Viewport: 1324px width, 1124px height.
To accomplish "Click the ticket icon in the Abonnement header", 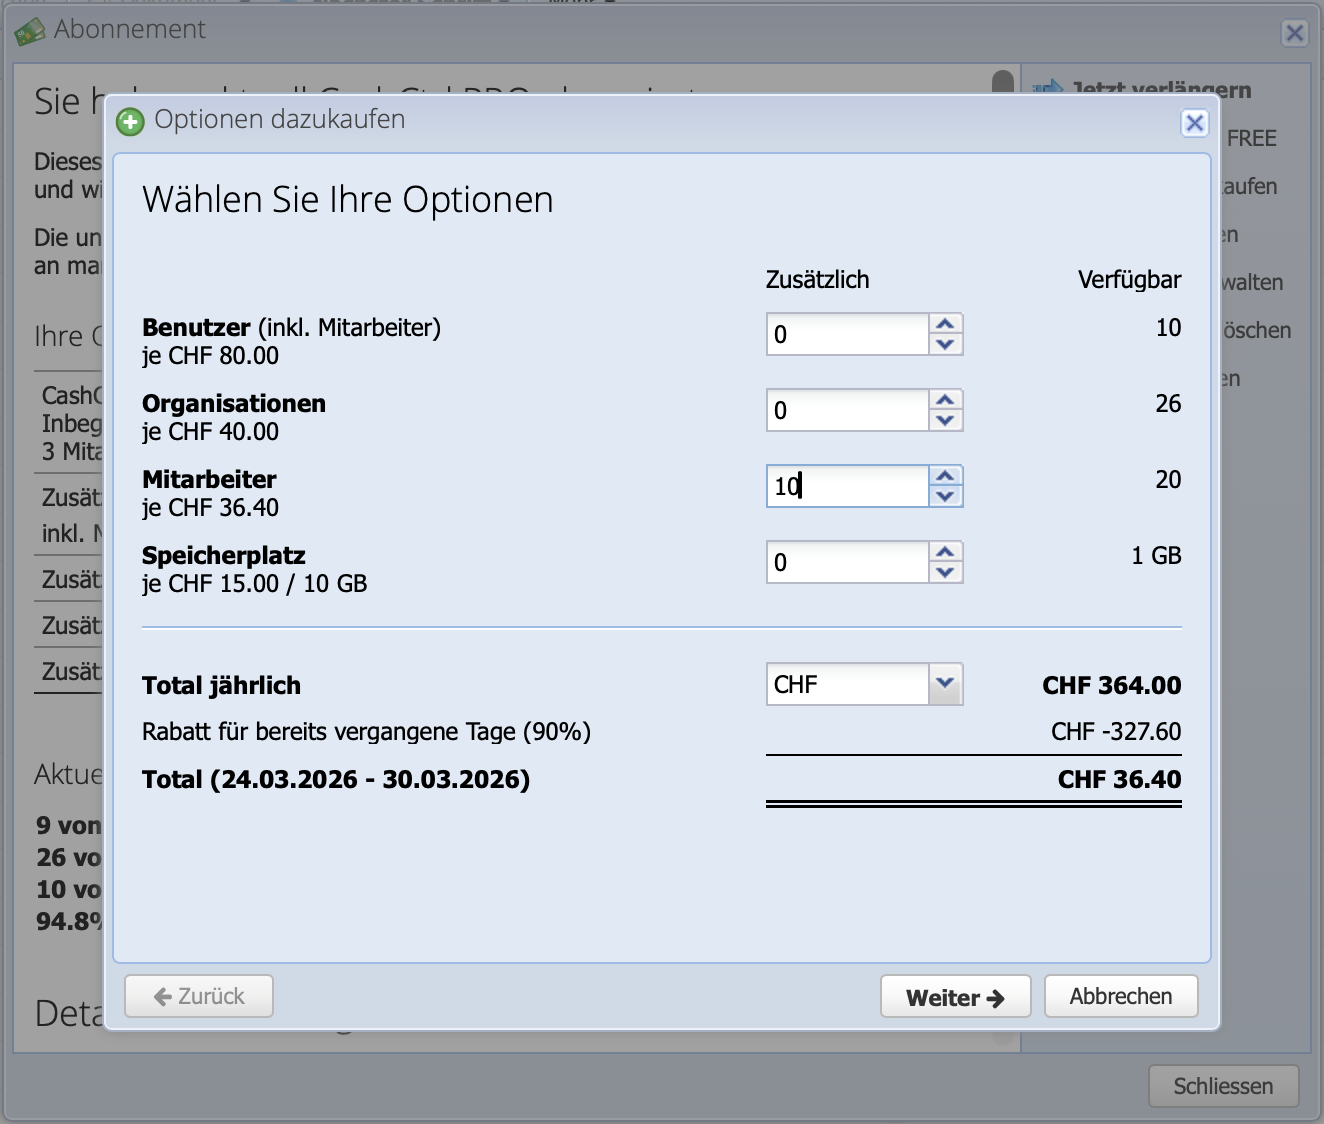I will pyautogui.click(x=29, y=29).
